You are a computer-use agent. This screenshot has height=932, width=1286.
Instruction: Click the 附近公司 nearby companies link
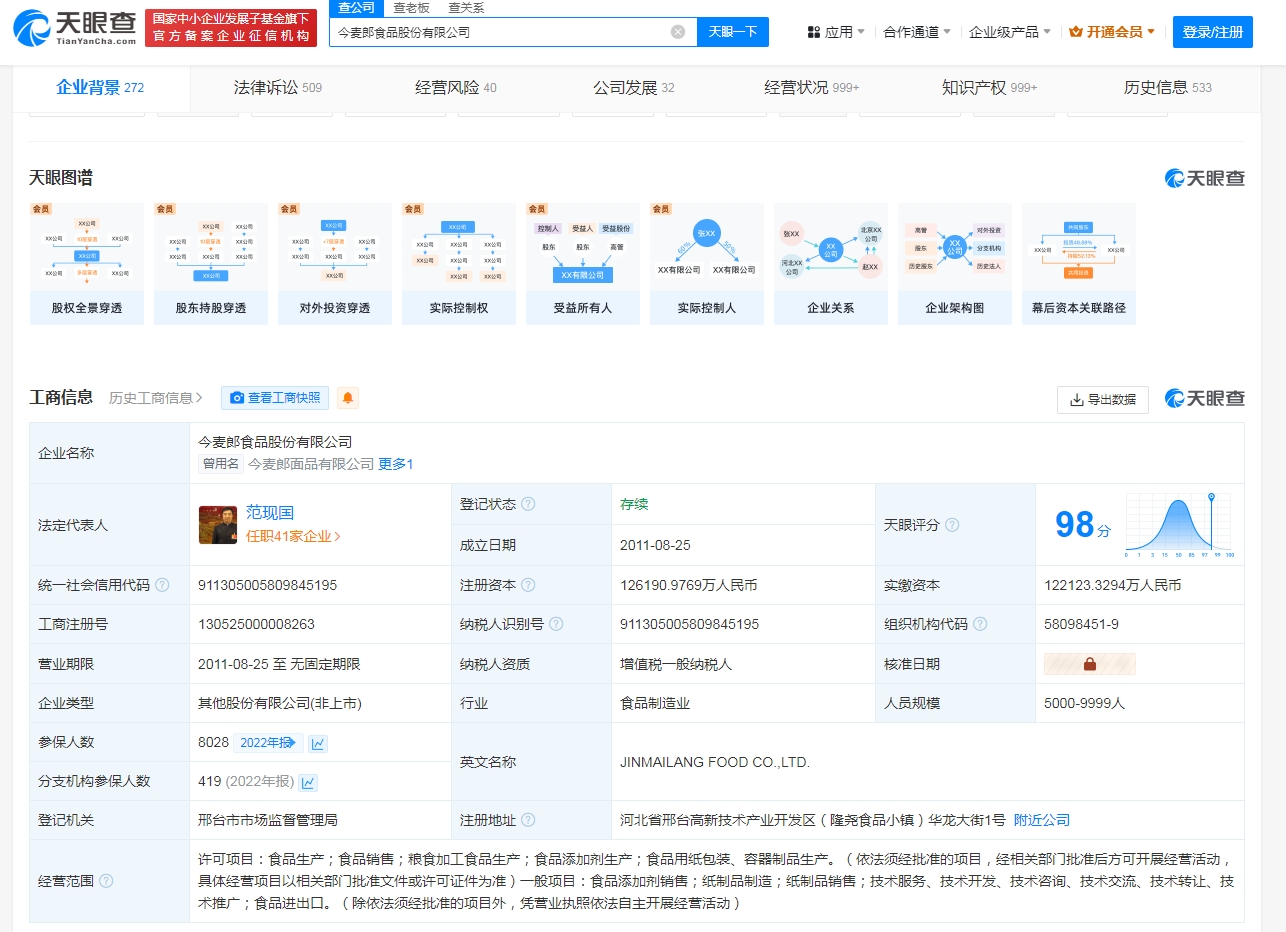(1042, 820)
